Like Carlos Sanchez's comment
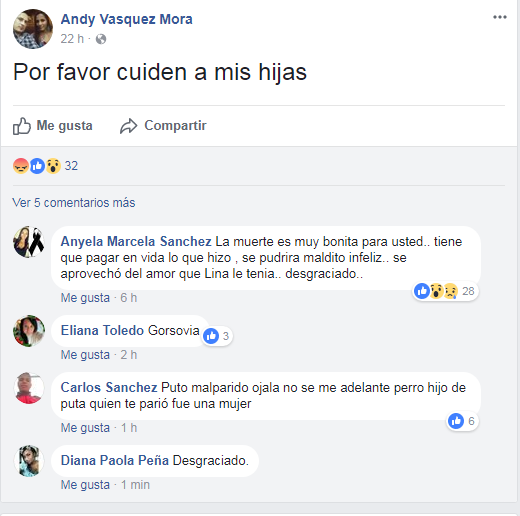This screenshot has width=520, height=516. point(85,428)
